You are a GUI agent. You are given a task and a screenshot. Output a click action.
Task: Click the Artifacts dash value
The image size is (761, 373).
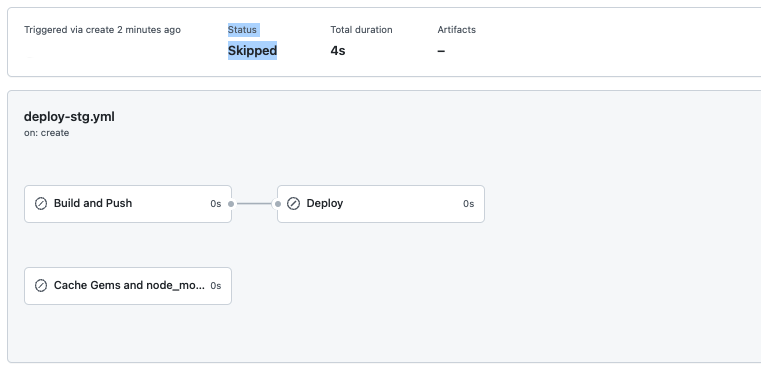click(441, 51)
